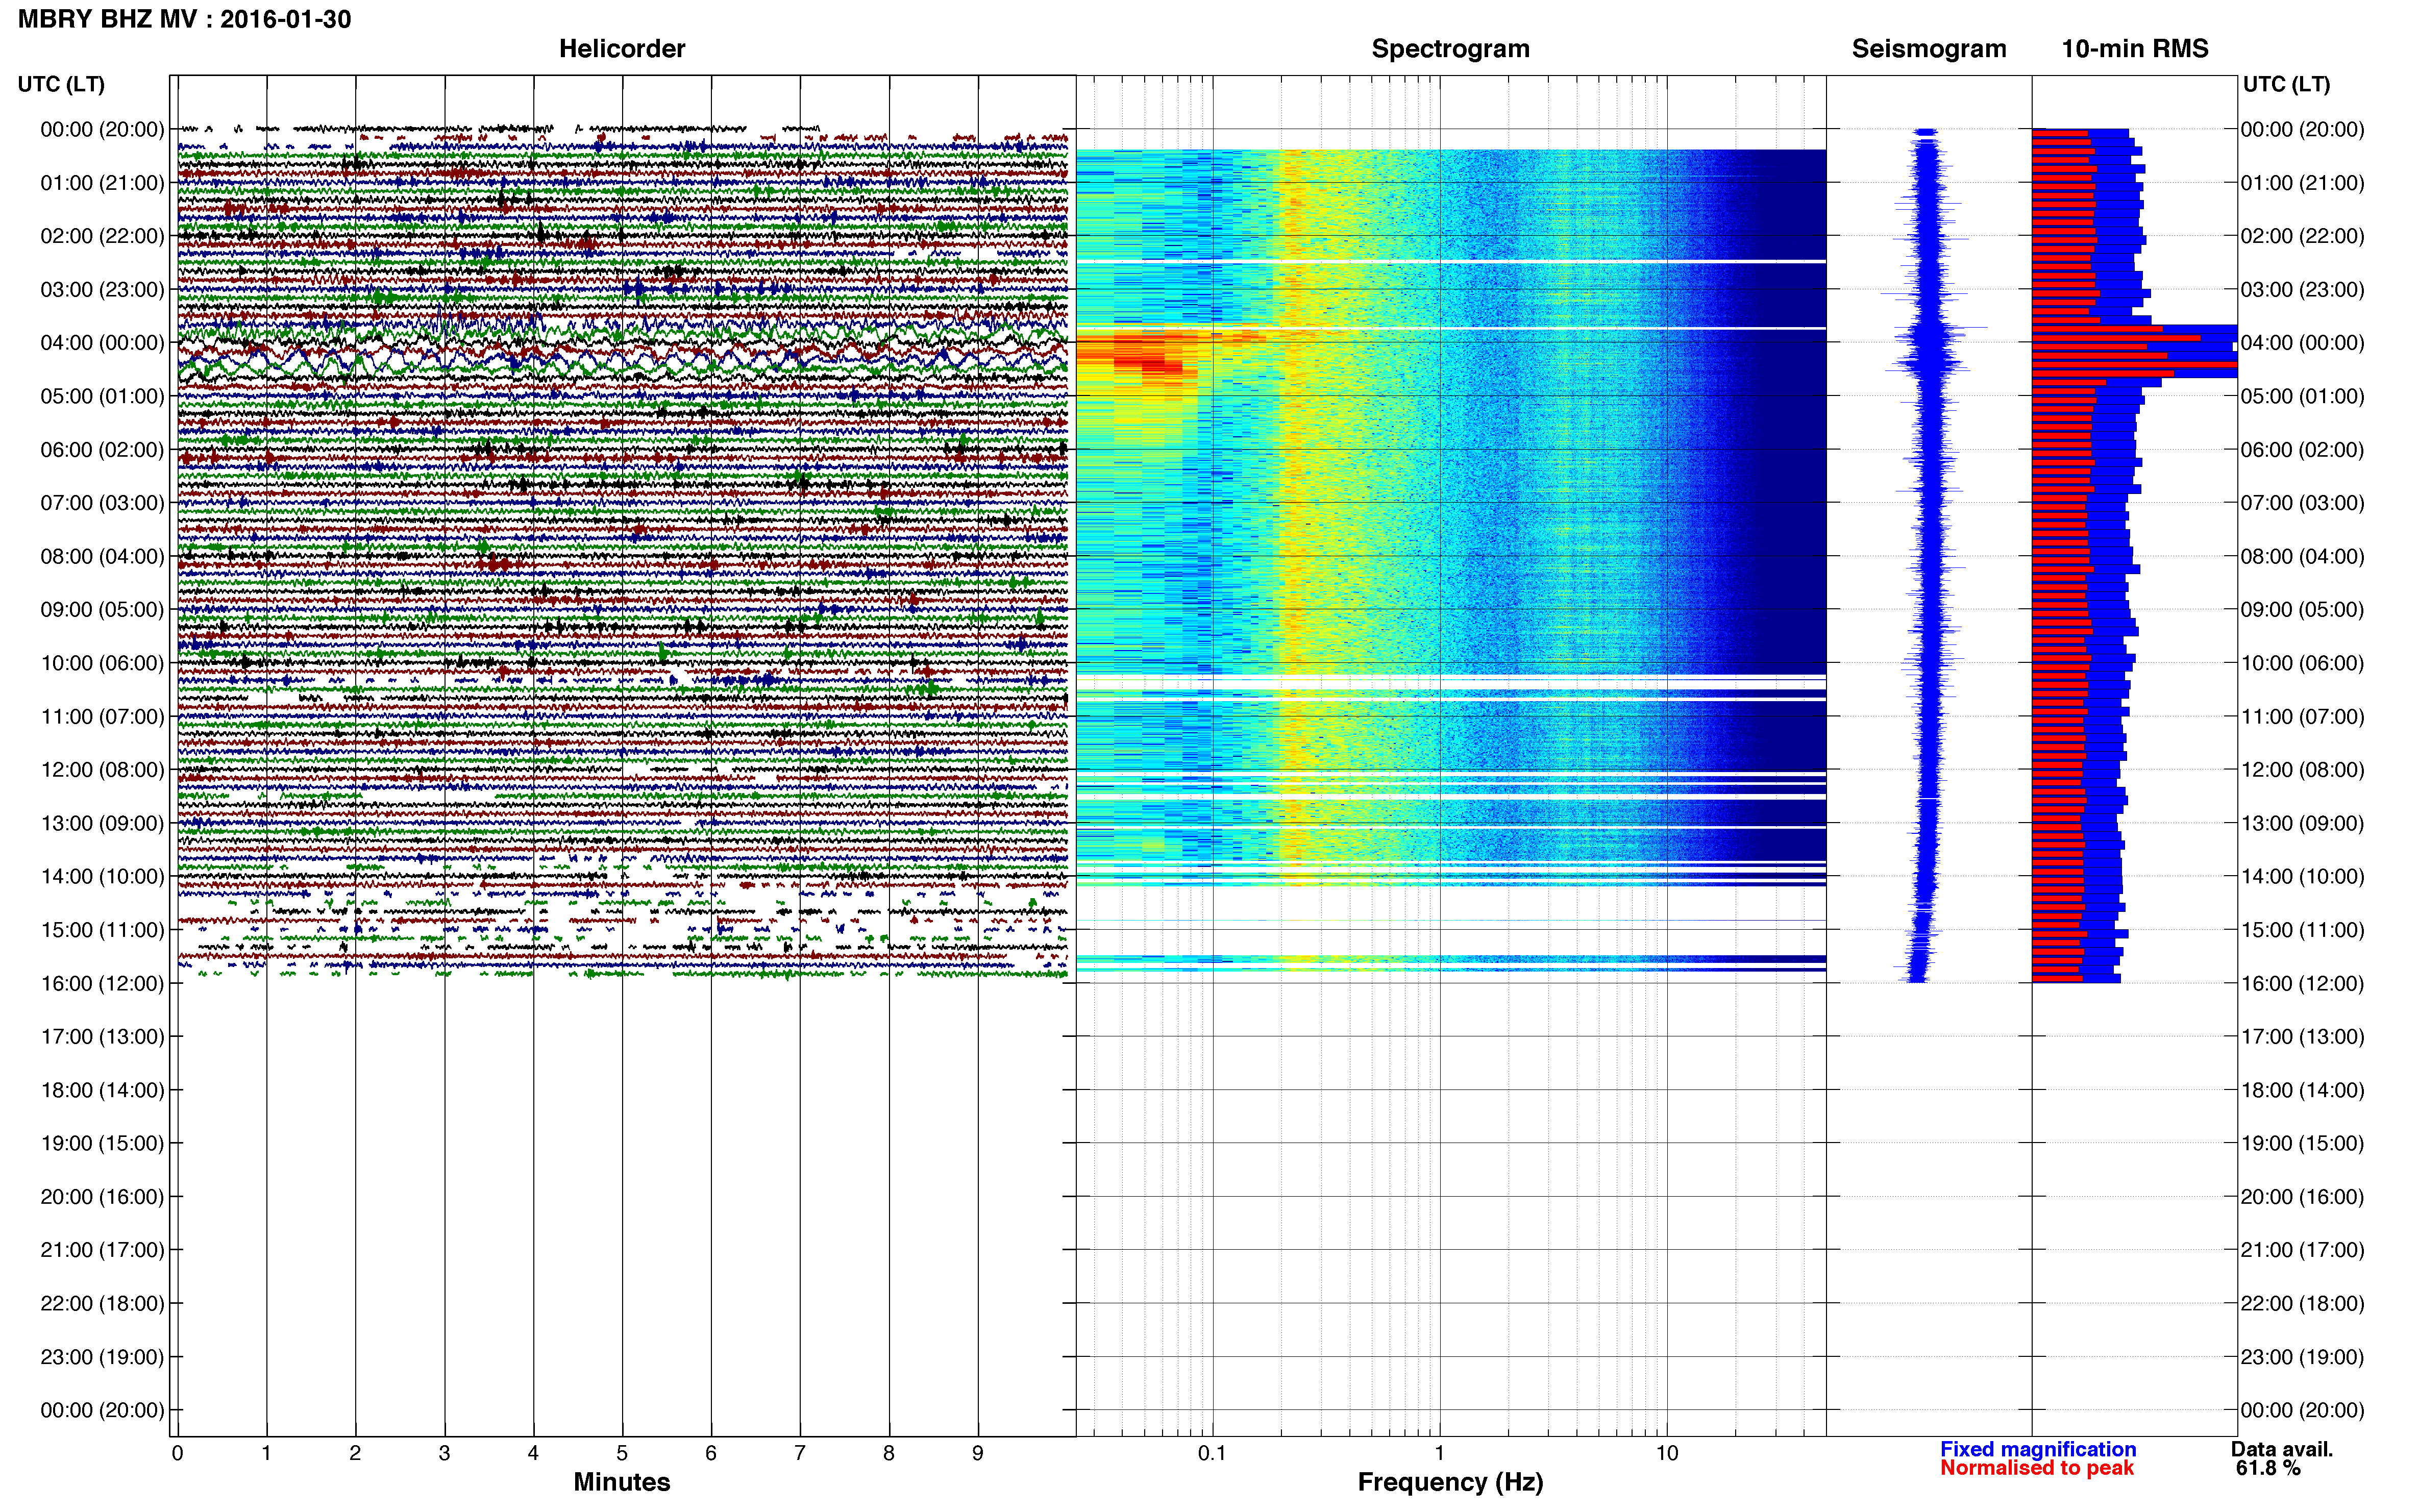The height and width of the screenshot is (1512, 2419).
Task: Click the right '22:00 (18:00)' time label
Action: [x=2302, y=1303]
